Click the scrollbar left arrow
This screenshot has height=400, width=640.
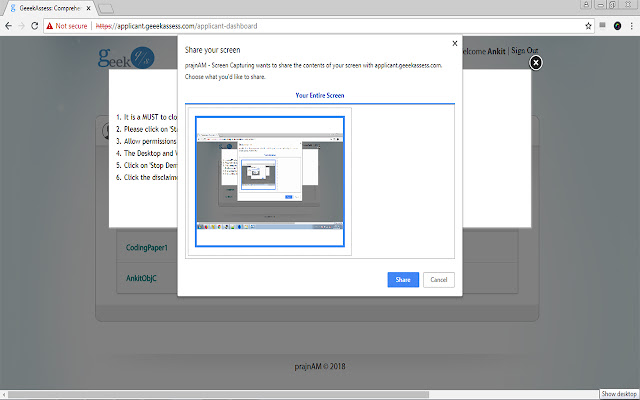pos(4,394)
